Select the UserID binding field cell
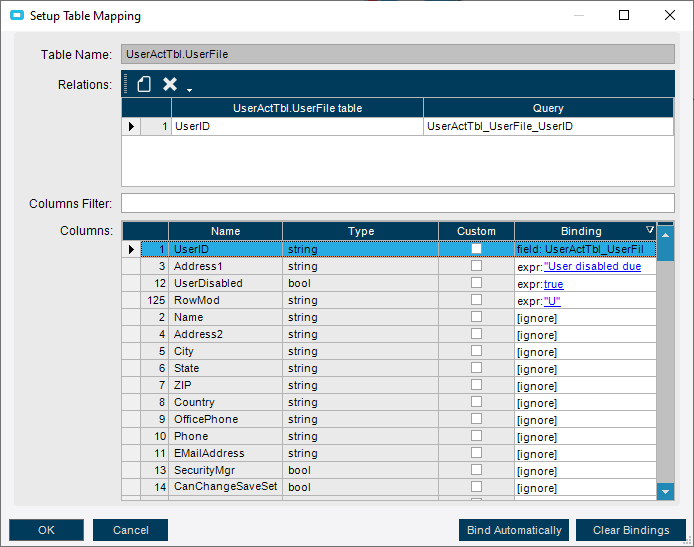Viewport: 694px width, 547px height. [x=585, y=249]
